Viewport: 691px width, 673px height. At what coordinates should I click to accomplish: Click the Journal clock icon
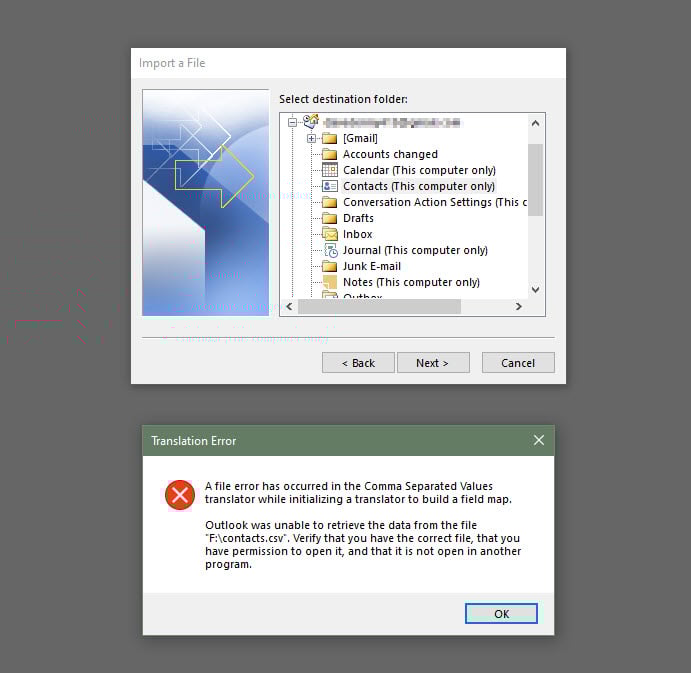331,250
